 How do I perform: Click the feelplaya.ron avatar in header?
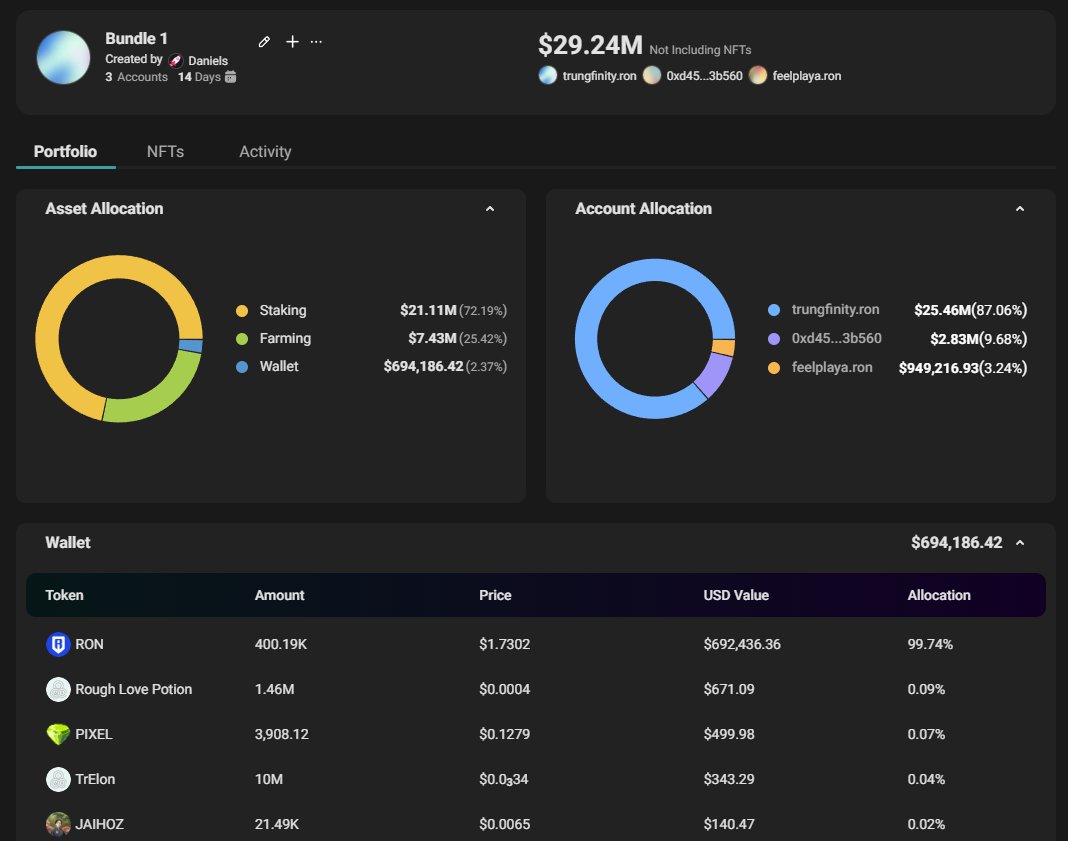[x=758, y=76]
